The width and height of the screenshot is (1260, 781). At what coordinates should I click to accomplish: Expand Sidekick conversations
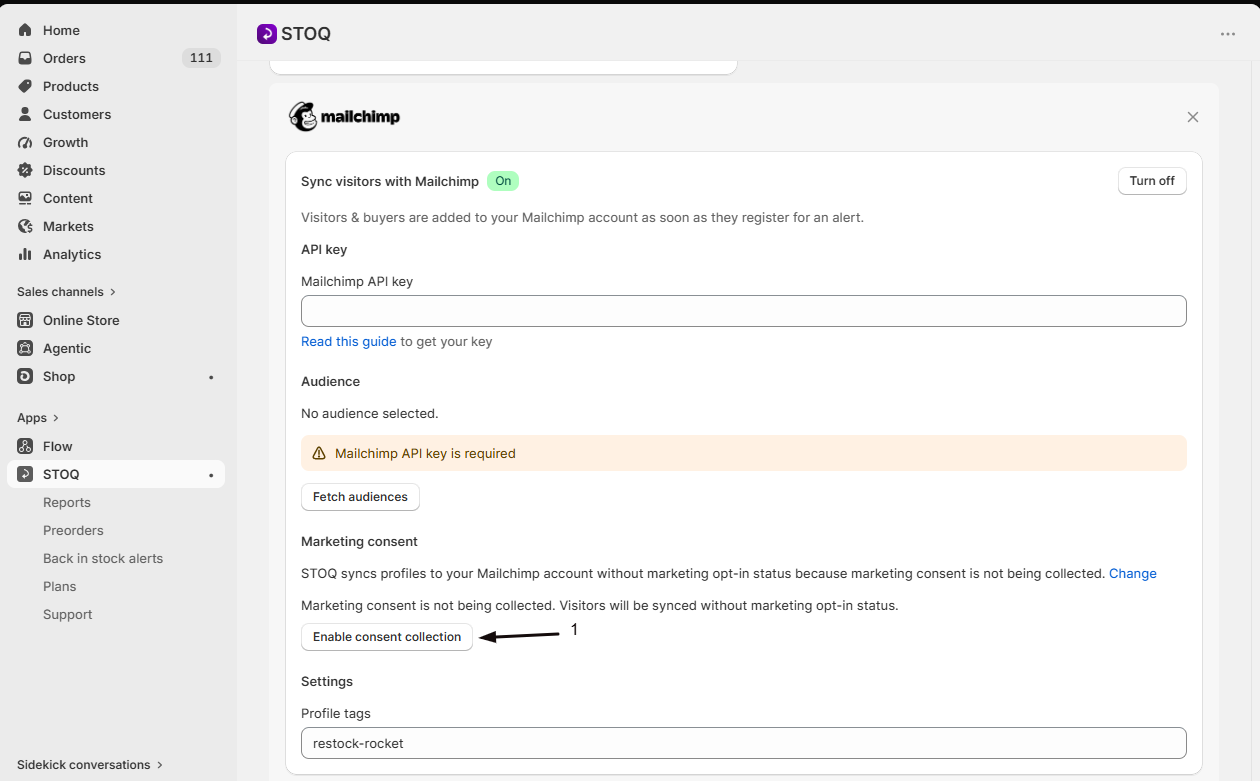(90, 765)
